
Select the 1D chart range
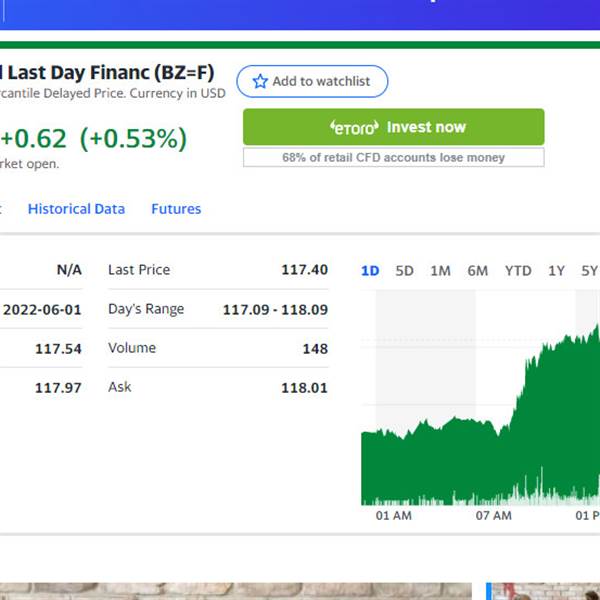pos(370,271)
